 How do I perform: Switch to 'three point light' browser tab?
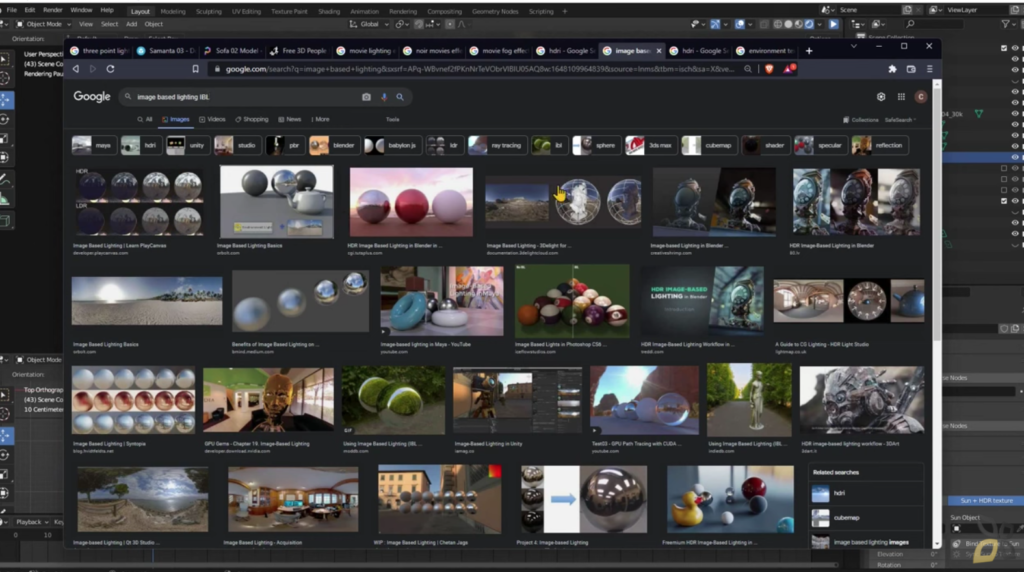99,51
